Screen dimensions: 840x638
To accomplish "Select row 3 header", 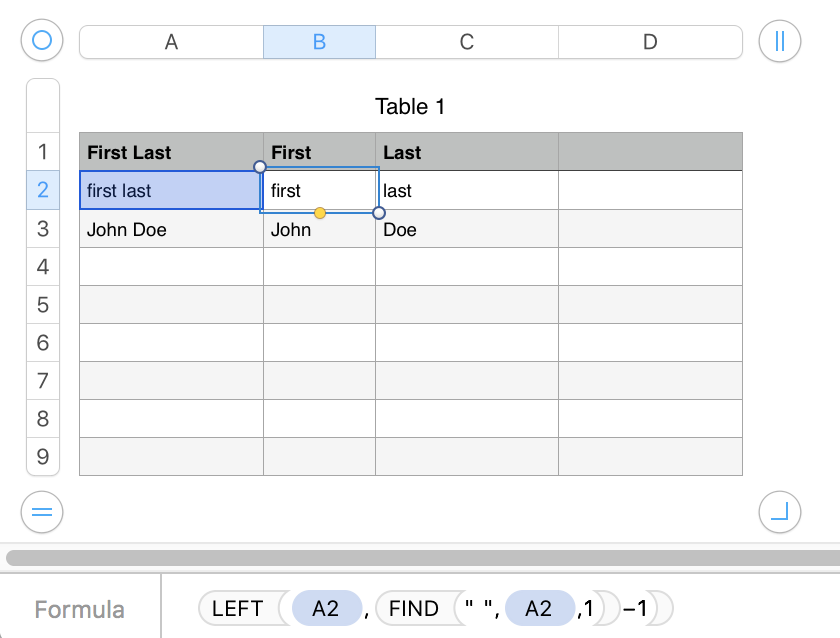I will click(43, 229).
